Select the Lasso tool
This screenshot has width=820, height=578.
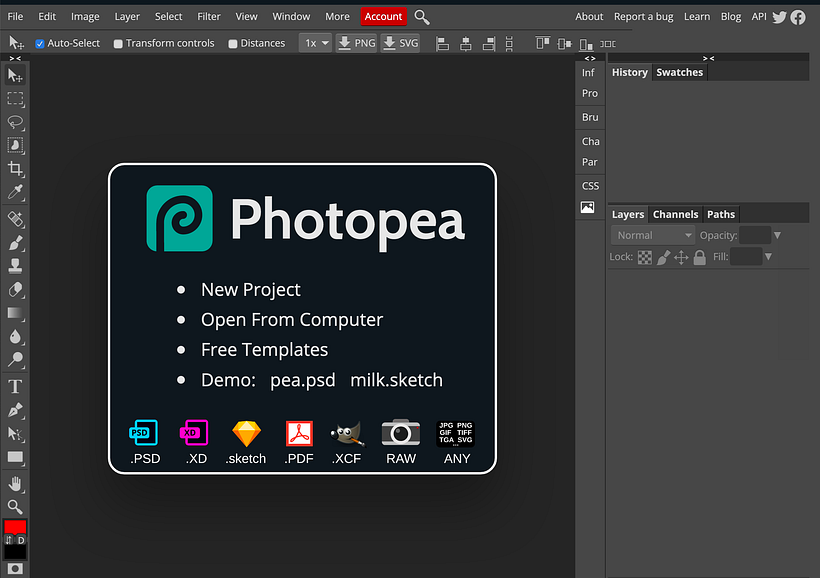click(x=15, y=122)
